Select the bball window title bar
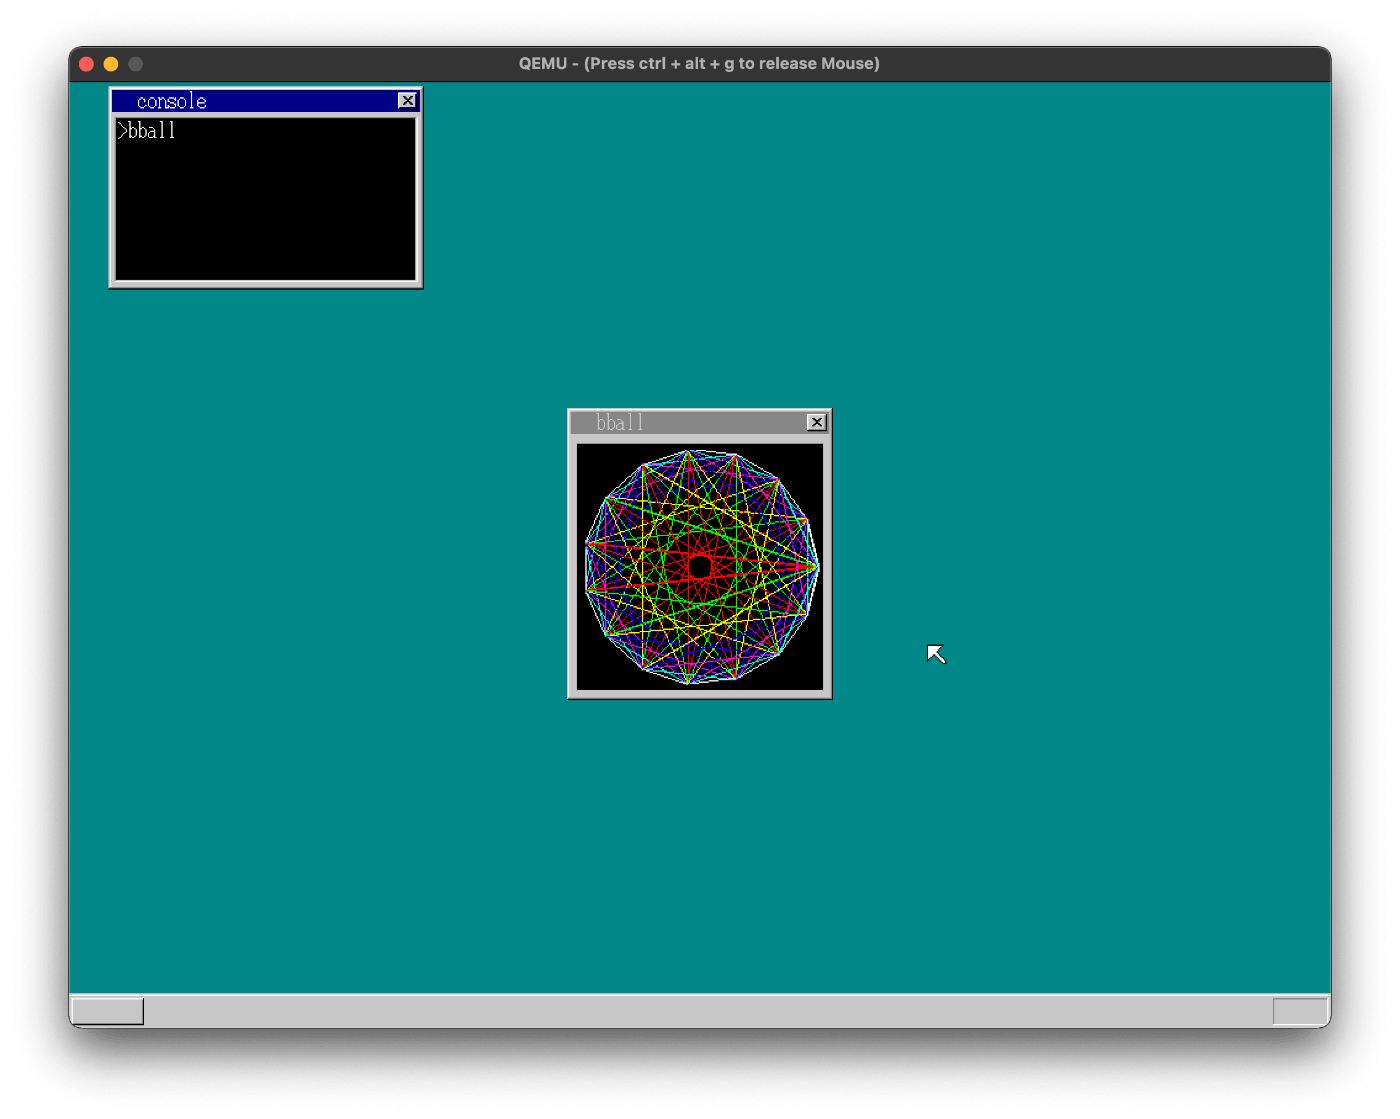1400x1119 pixels. [x=699, y=423]
